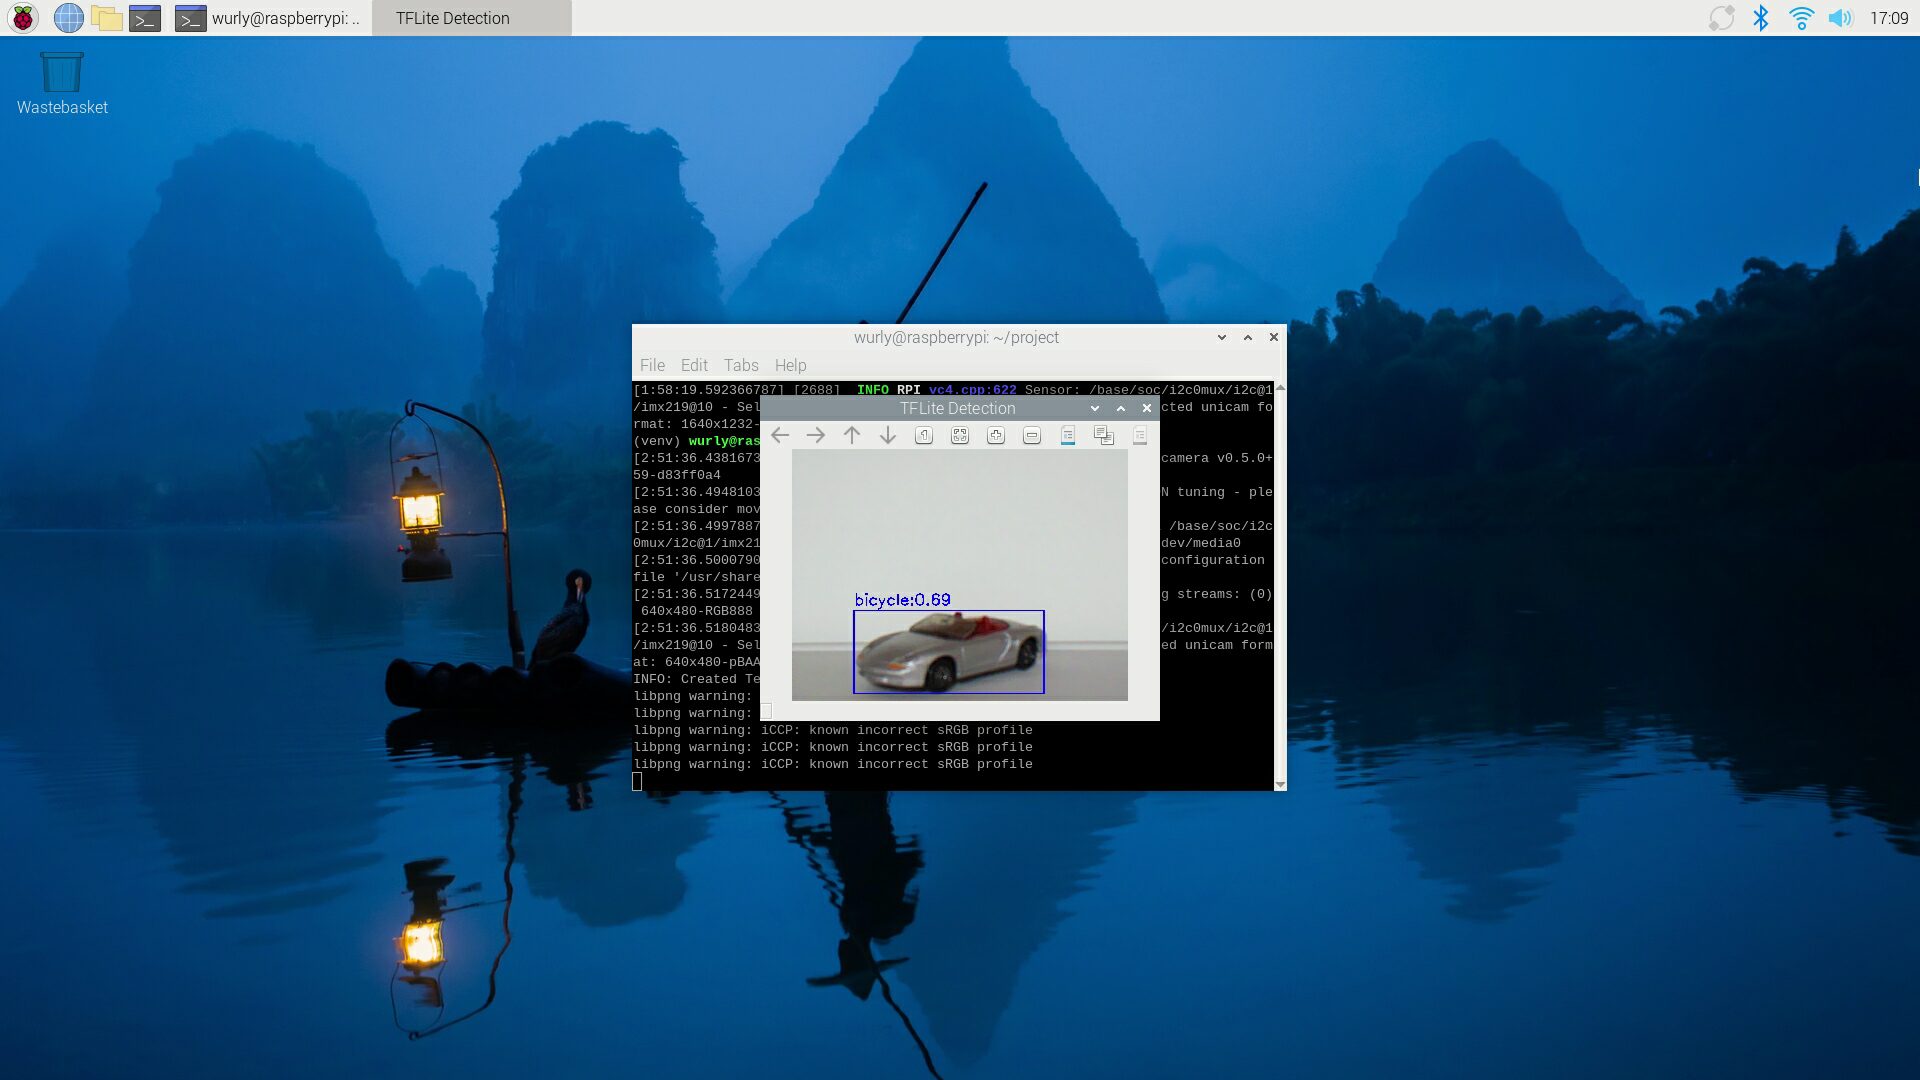This screenshot has width=1920, height=1080.
Task: Minimize the TFLite Detection window
Action: [1095, 408]
